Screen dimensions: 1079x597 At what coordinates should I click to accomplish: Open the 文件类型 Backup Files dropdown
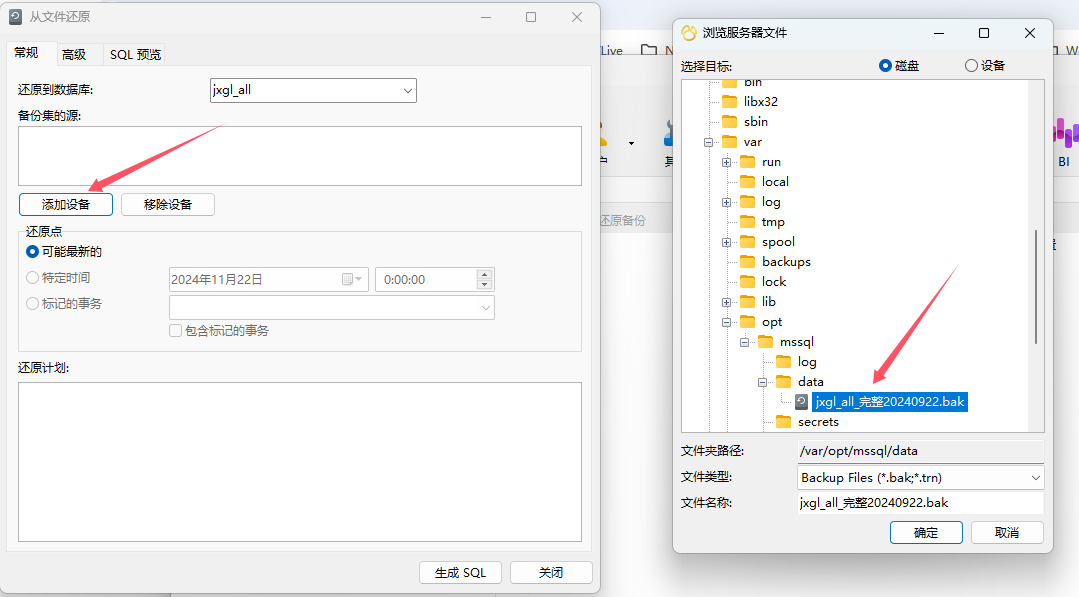(x=1036, y=477)
